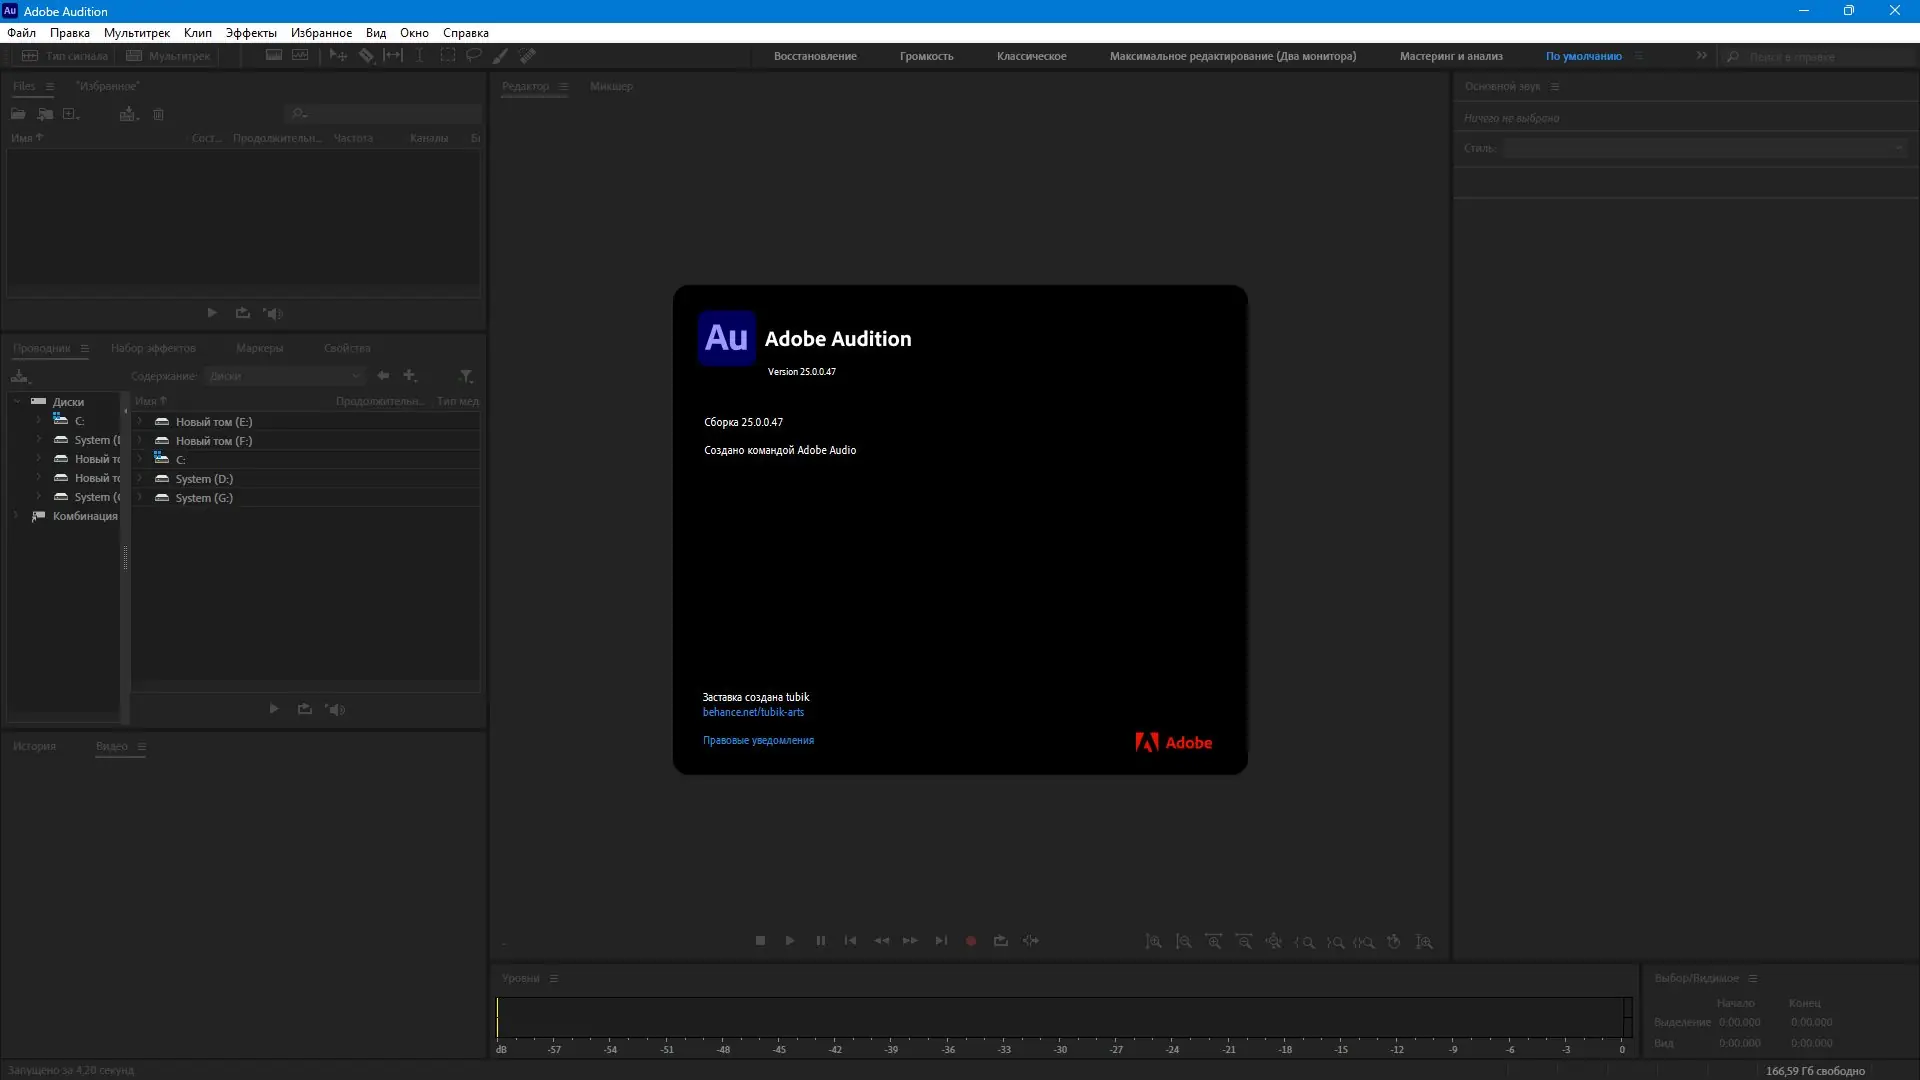
Task: Open the Содержание dropdown showing Диски
Action: pos(285,376)
